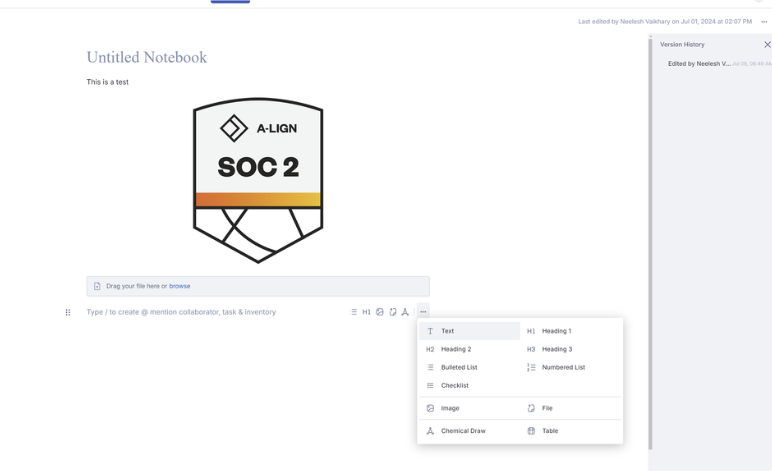Toggle the more block options ellipsis button

click(x=423, y=312)
